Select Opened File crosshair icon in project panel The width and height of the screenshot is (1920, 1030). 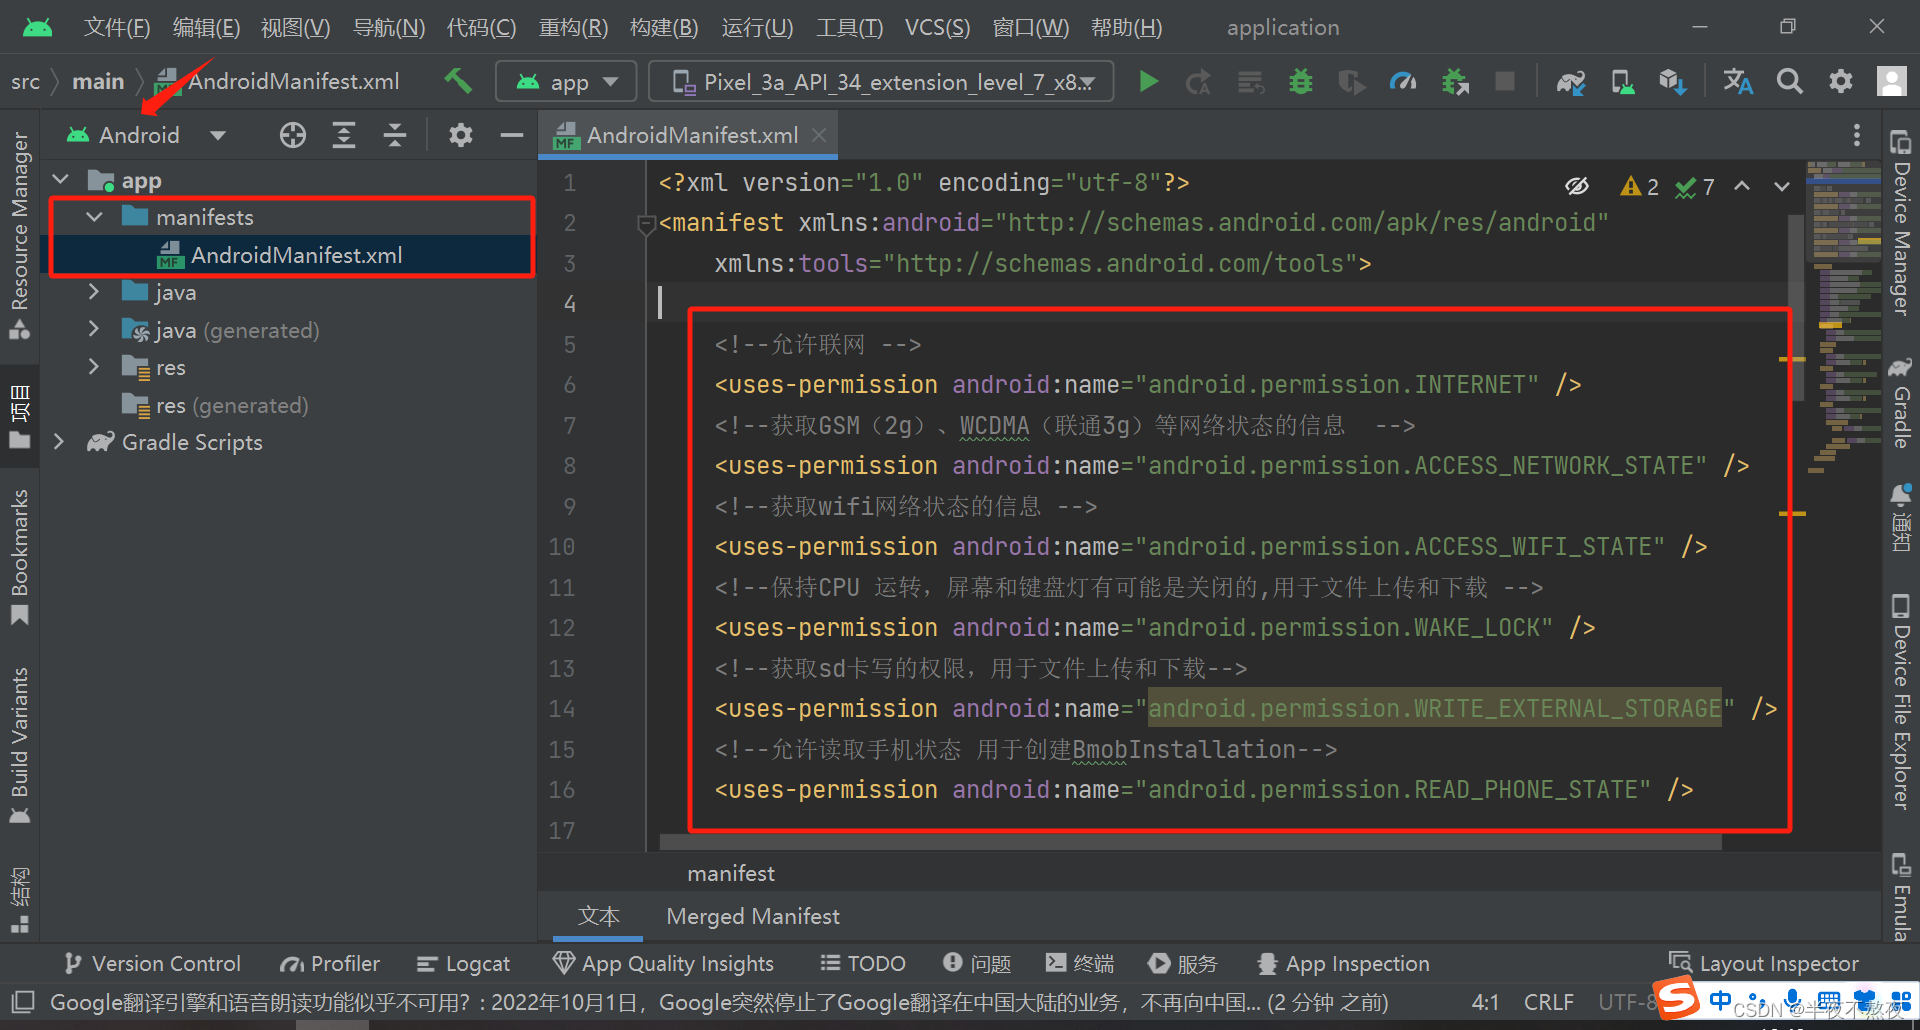click(x=293, y=134)
